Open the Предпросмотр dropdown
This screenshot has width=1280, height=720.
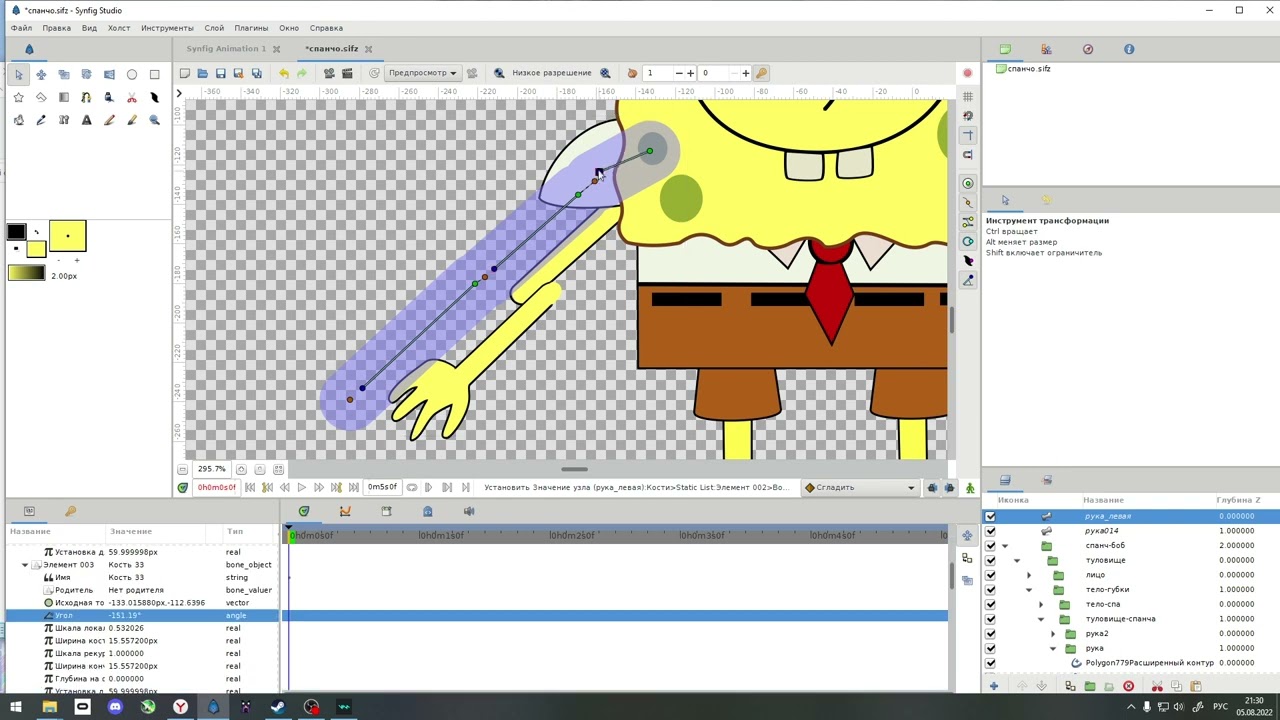(422, 73)
